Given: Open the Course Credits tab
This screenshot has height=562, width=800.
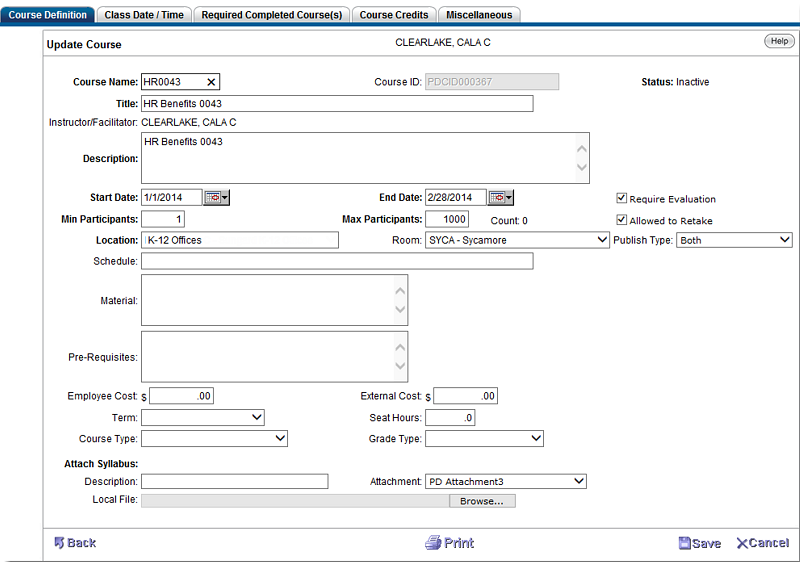Looking at the screenshot, I should pos(394,15).
